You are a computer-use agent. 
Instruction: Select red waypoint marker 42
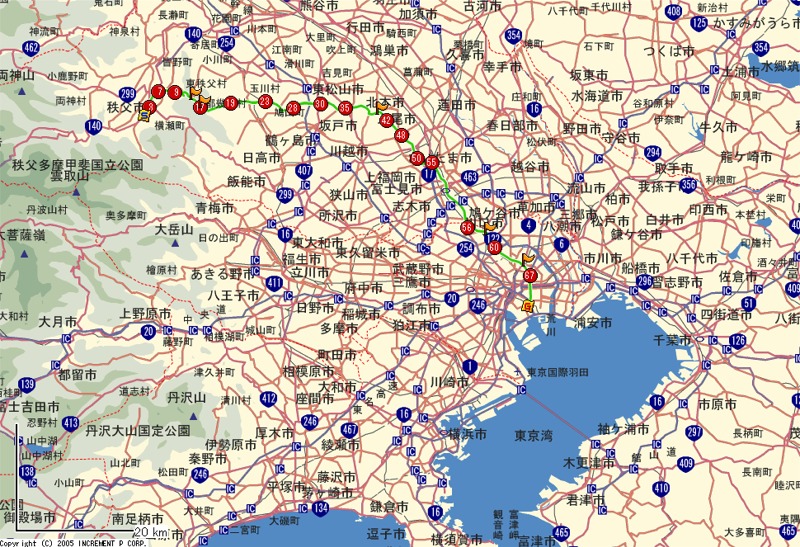click(386, 120)
